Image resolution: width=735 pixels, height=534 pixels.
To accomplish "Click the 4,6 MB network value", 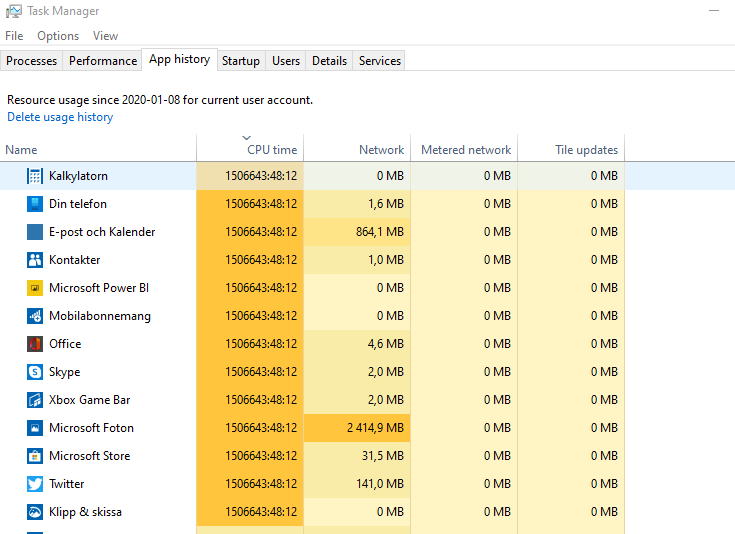I will [386, 344].
